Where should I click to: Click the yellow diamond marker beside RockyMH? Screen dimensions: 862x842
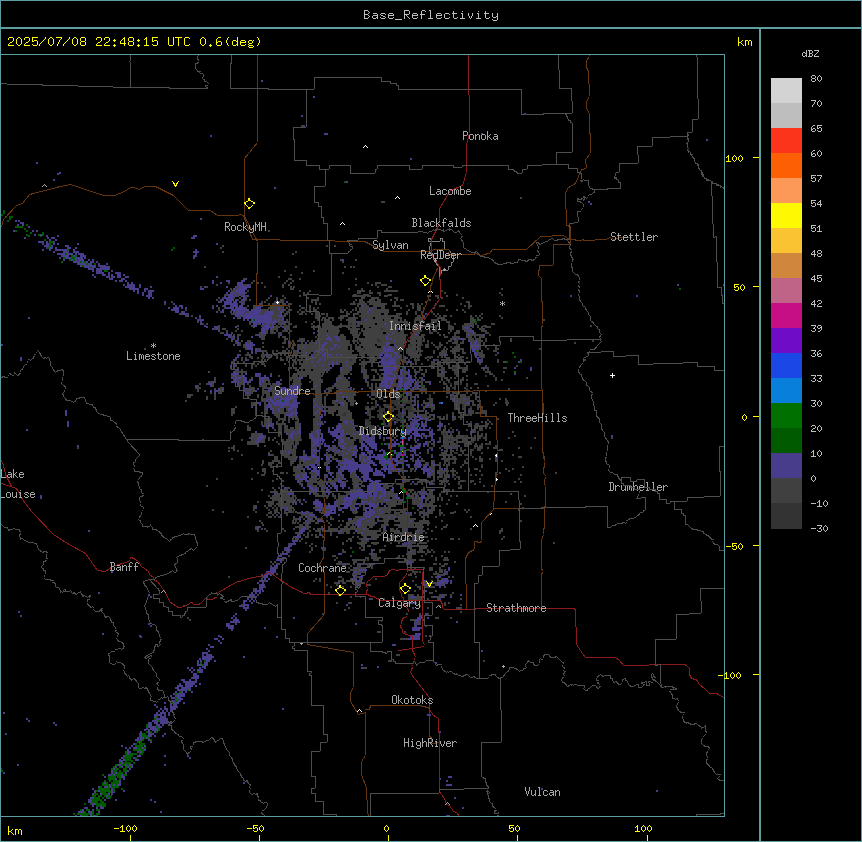tap(250, 204)
